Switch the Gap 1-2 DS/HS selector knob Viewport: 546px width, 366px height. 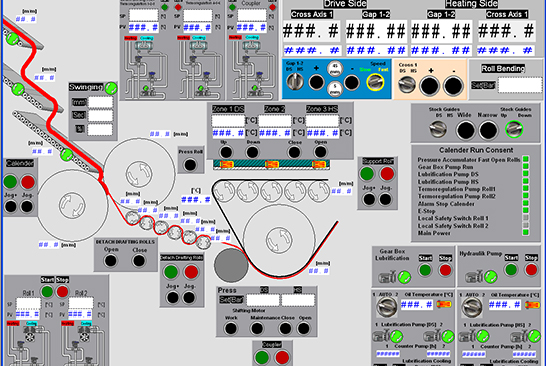[295, 82]
